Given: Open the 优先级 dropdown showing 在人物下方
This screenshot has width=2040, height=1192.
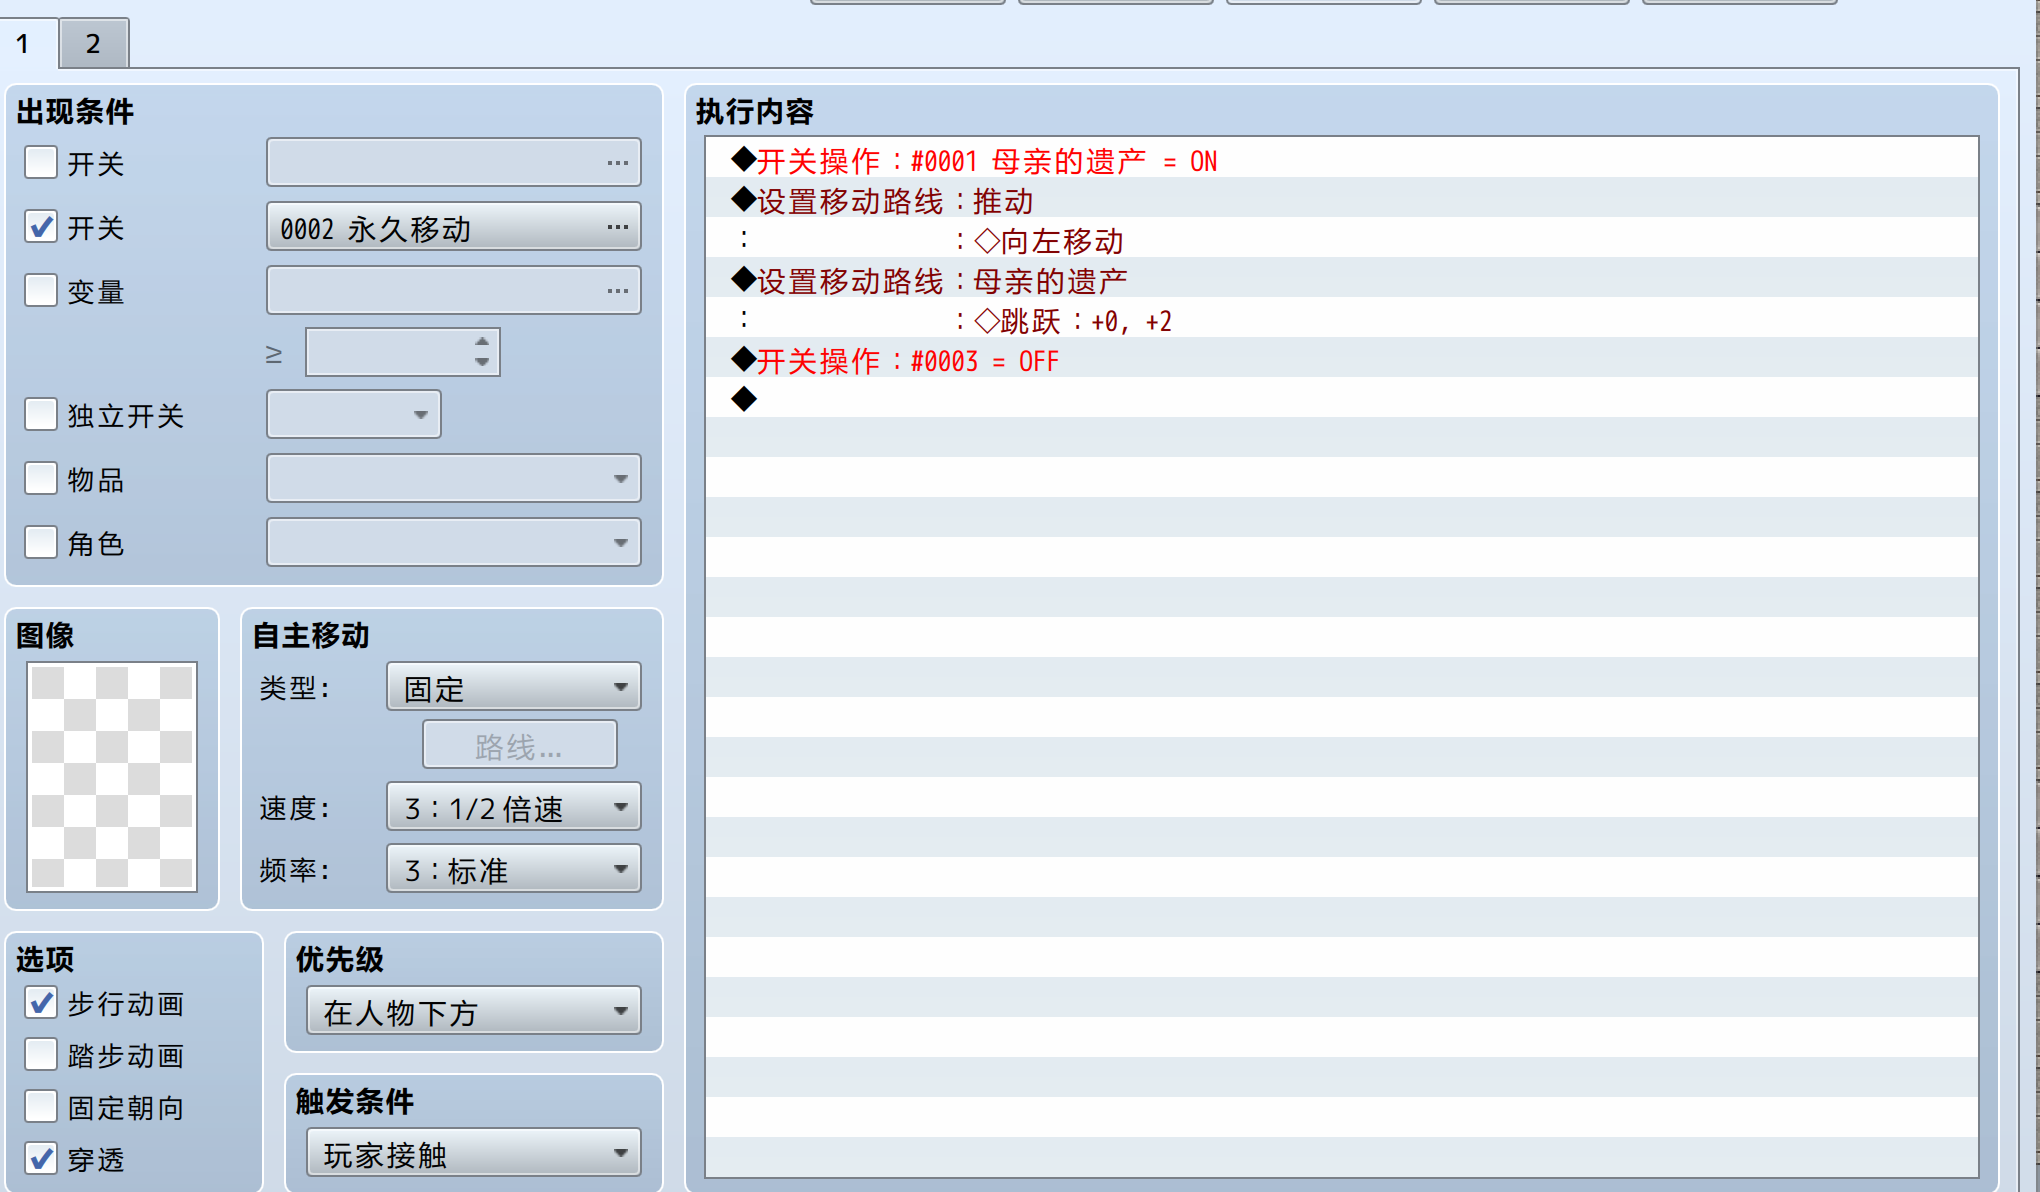Looking at the screenshot, I should (x=473, y=1011).
